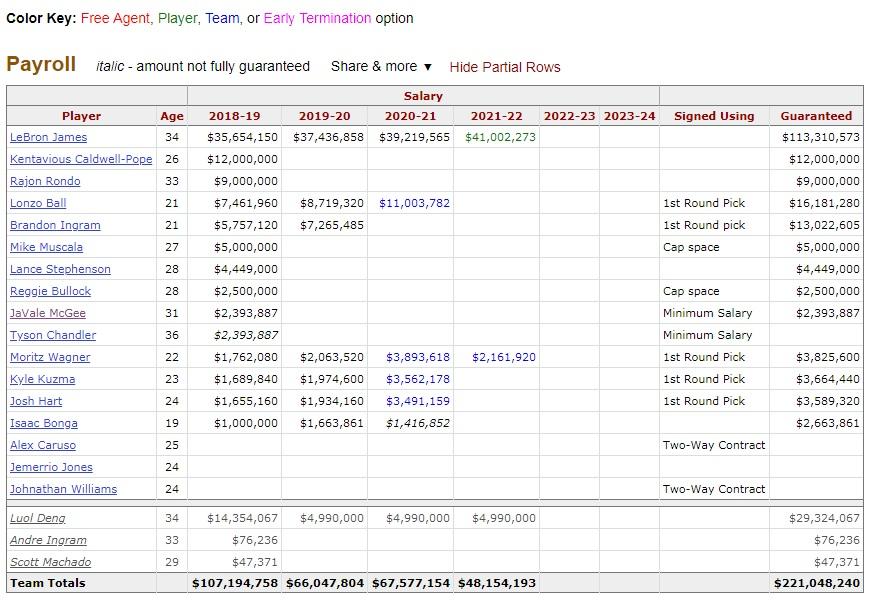Sort by the Signed Using column header
The height and width of the screenshot is (608, 877).
click(x=714, y=116)
